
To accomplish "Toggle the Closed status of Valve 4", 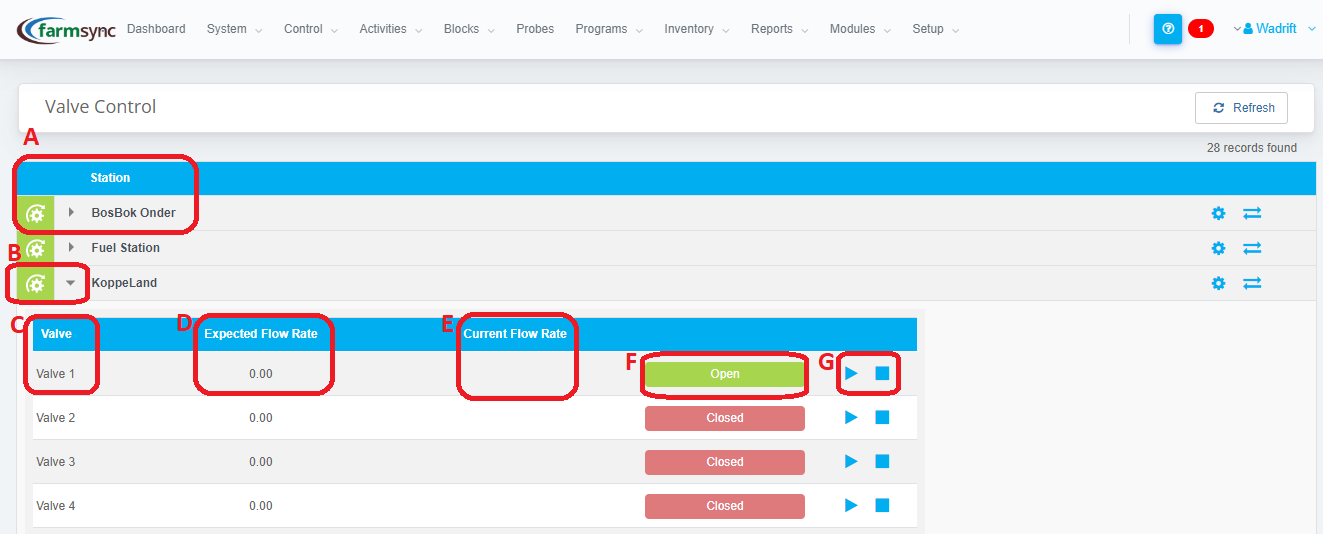I will coord(724,506).
